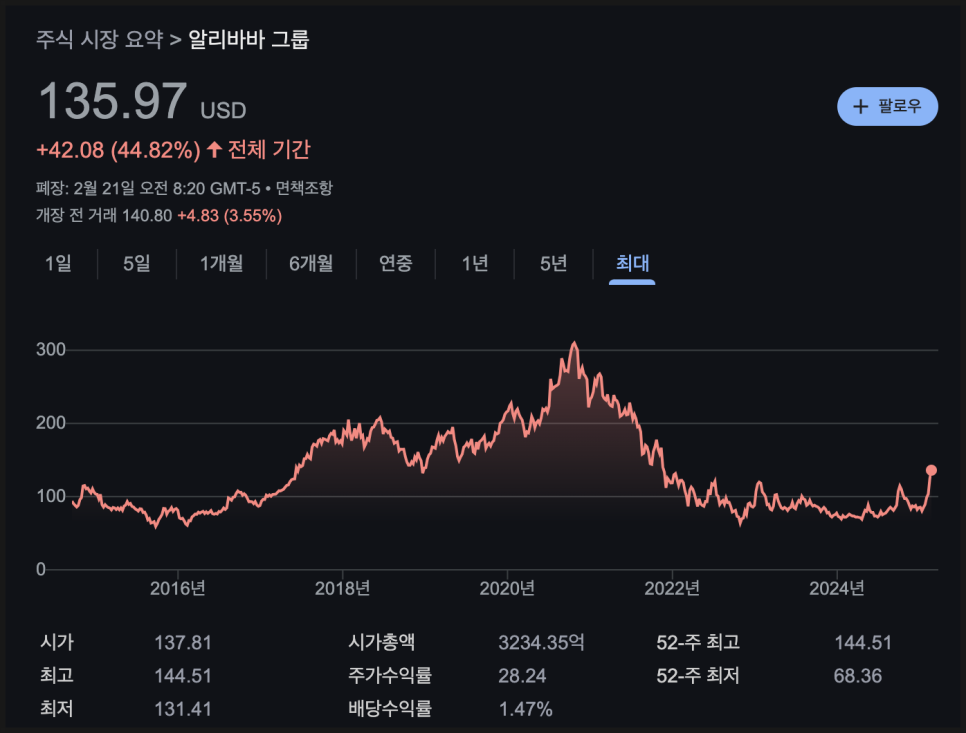Click the USD currency label
Image resolution: width=966 pixels, height=733 pixels.
223,111
